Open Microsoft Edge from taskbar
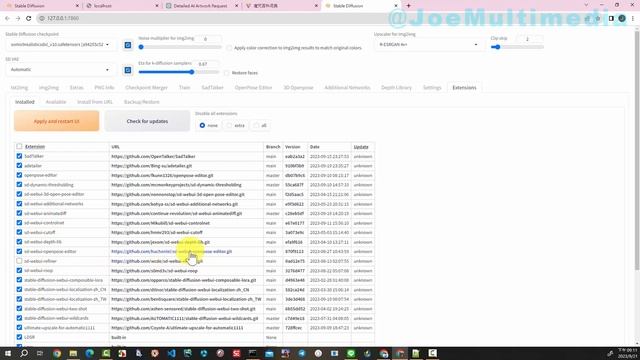This screenshot has height=360, width=640. click(x=89, y=353)
